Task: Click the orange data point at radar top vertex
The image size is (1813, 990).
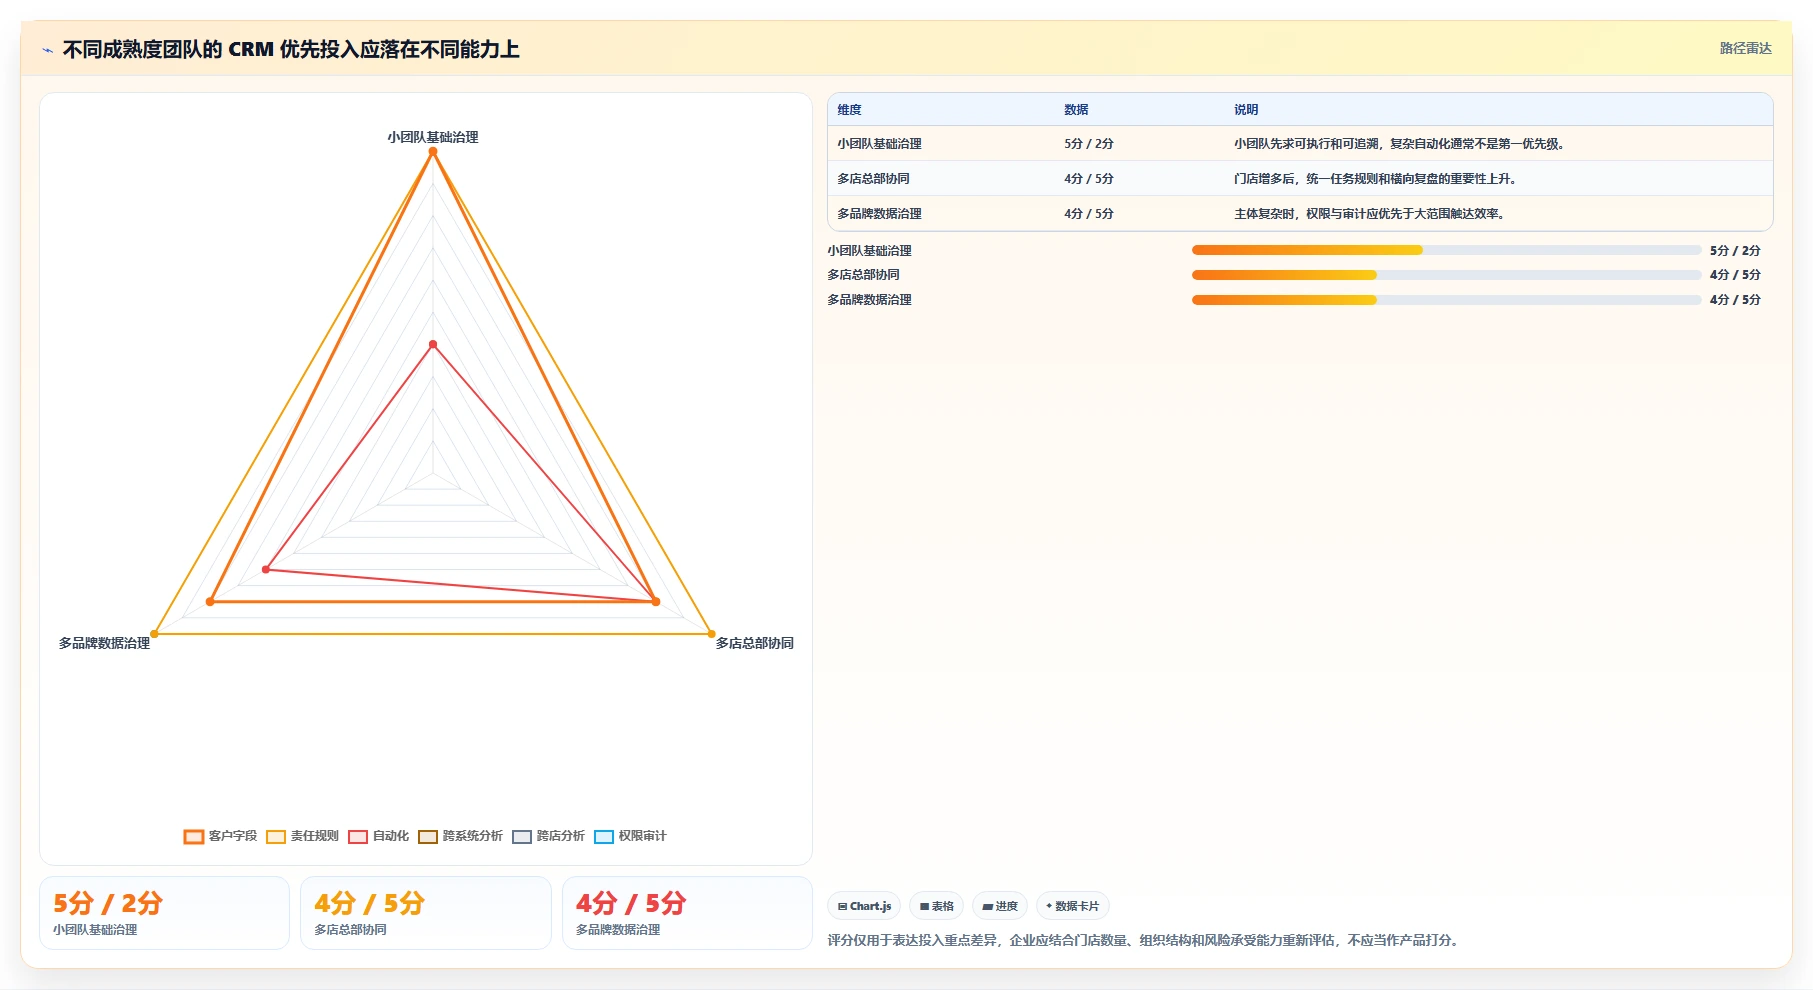Action: tap(433, 151)
